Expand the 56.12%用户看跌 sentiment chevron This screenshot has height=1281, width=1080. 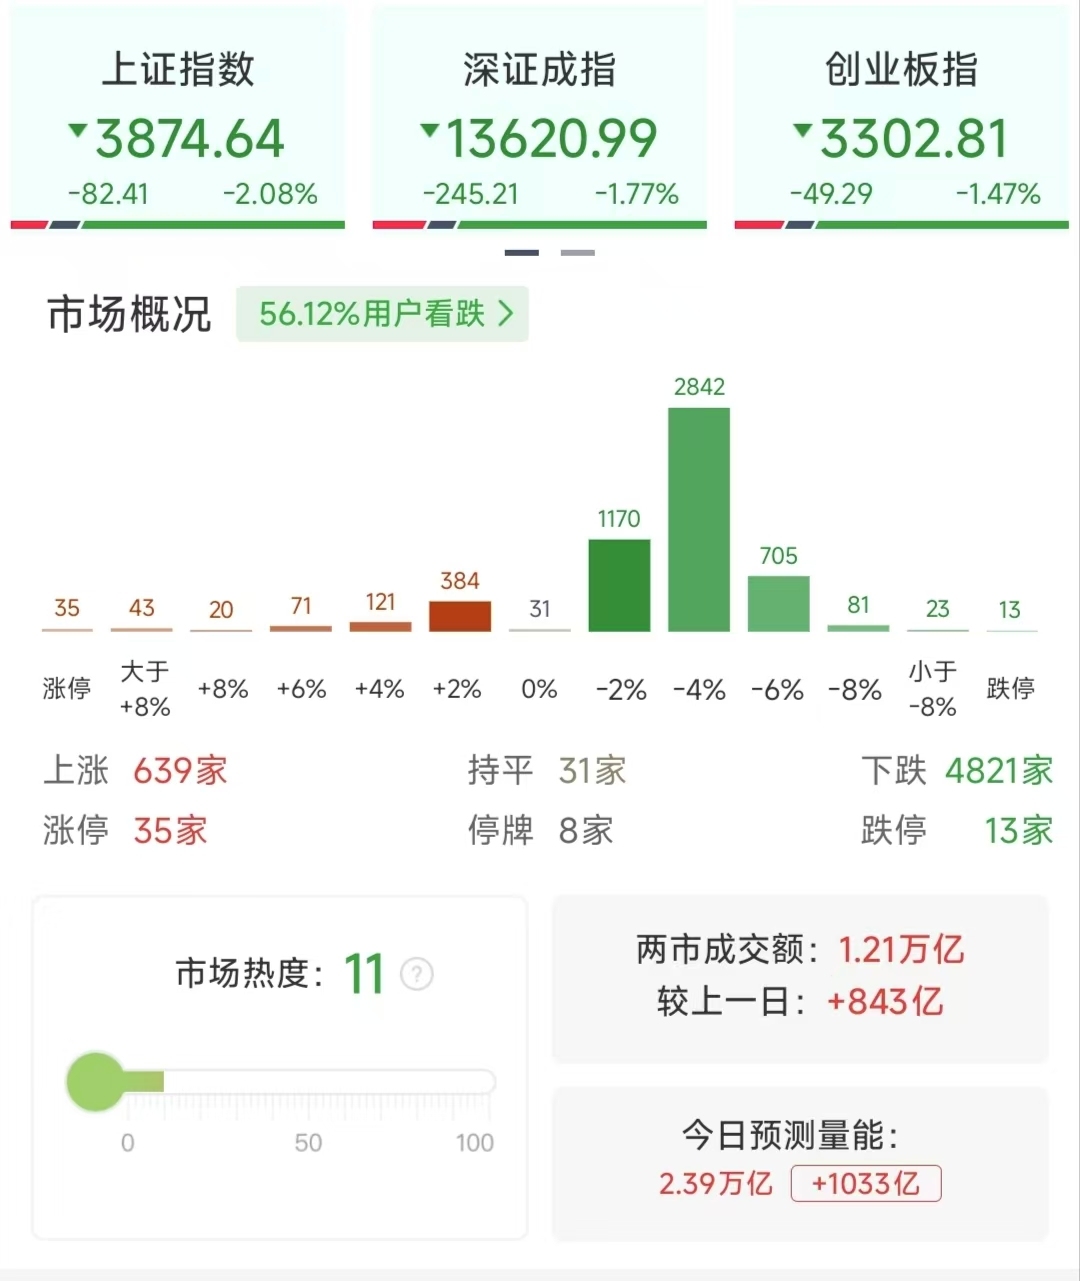506,314
